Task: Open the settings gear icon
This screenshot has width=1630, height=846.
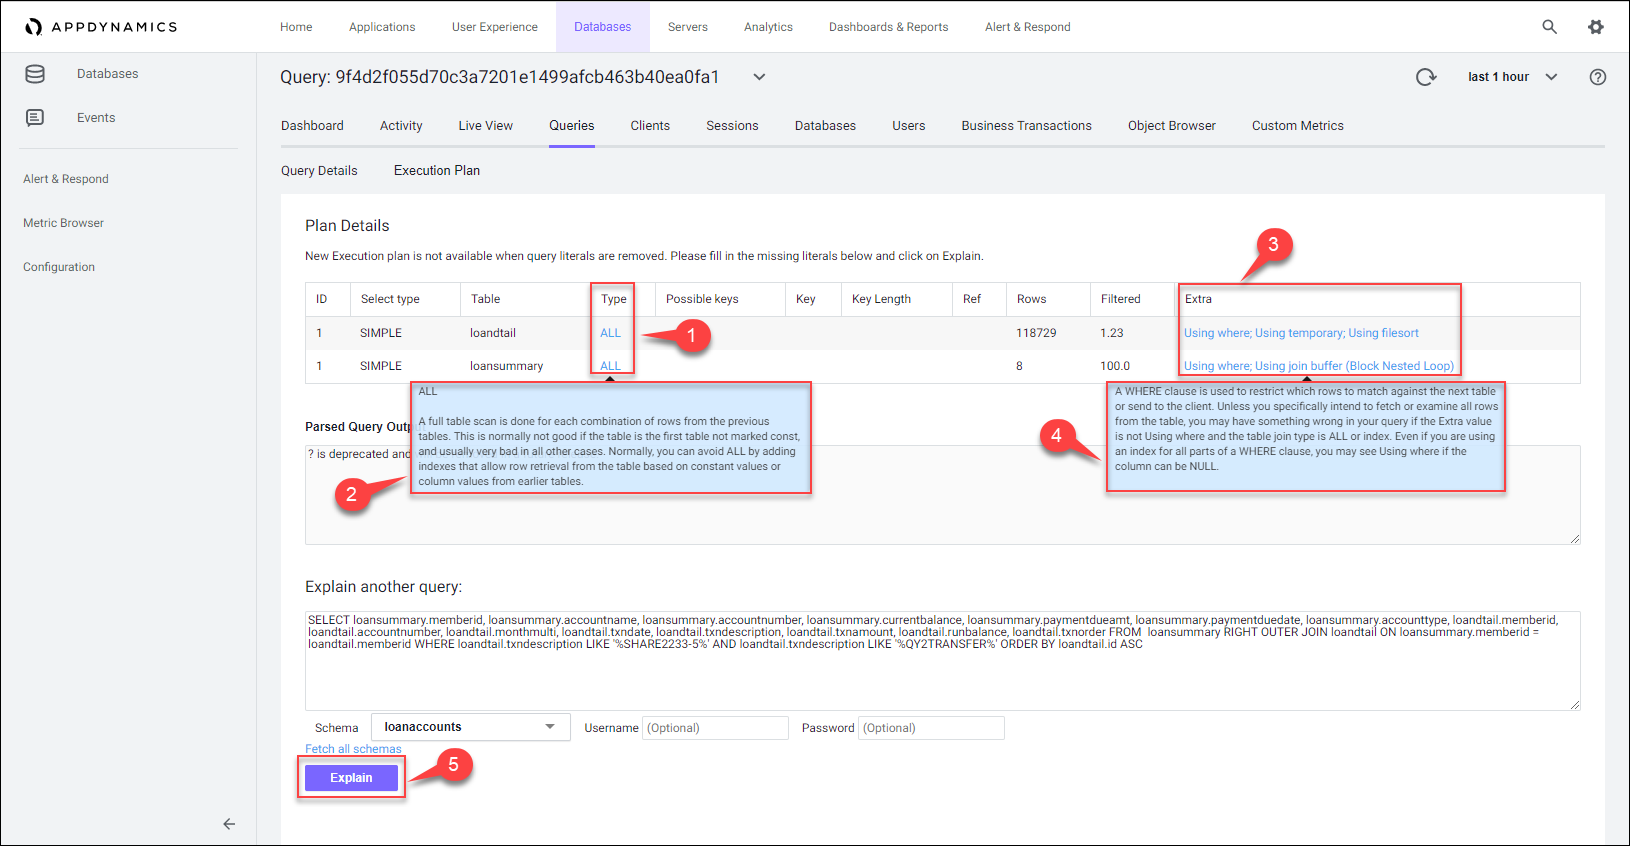Action: [1596, 27]
